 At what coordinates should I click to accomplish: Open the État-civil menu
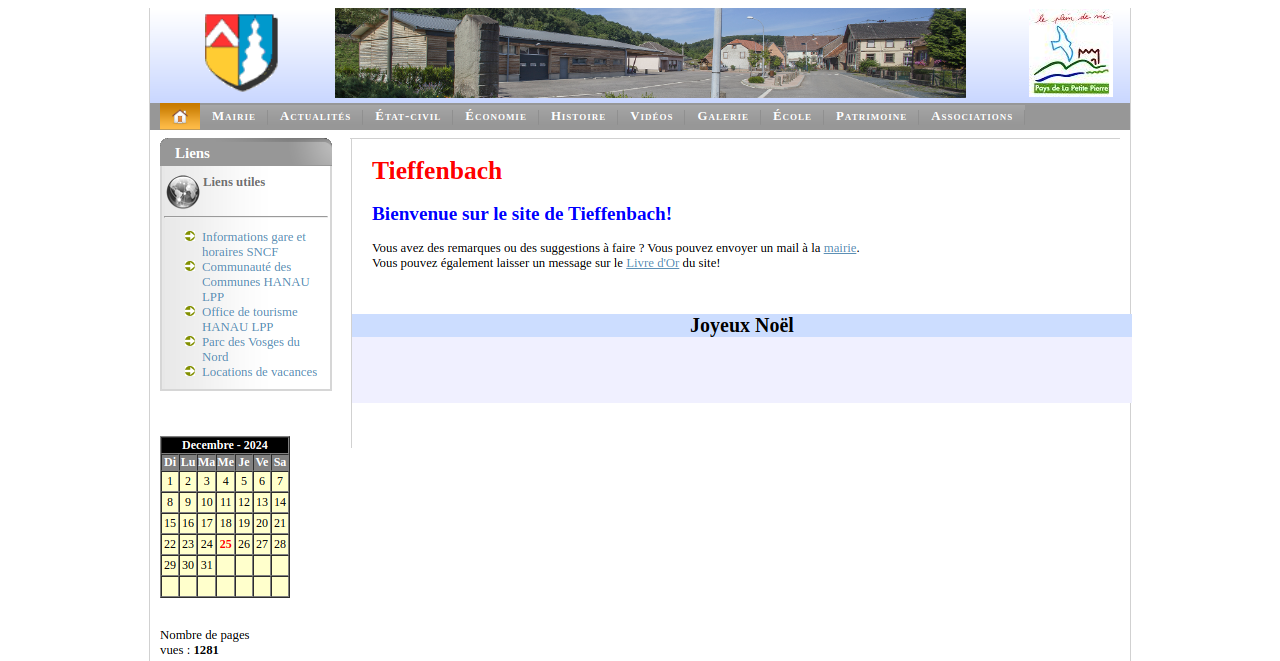408,116
